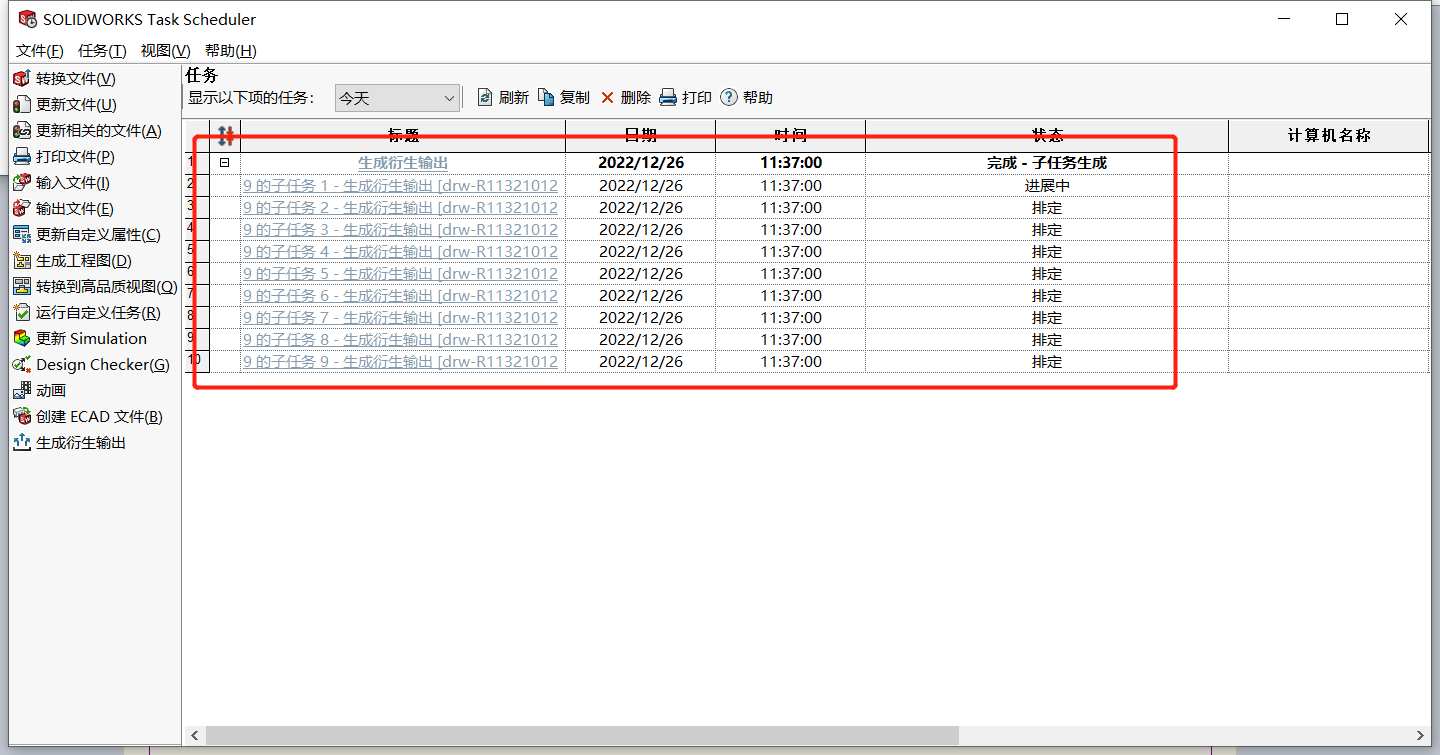Open the Export Files (输出文件) task
The image size is (1440, 755).
pyautogui.click(x=21, y=209)
